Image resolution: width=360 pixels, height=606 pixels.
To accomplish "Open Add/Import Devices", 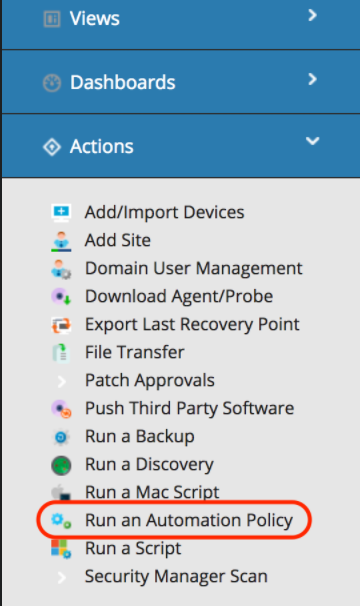I will click(x=164, y=213).
